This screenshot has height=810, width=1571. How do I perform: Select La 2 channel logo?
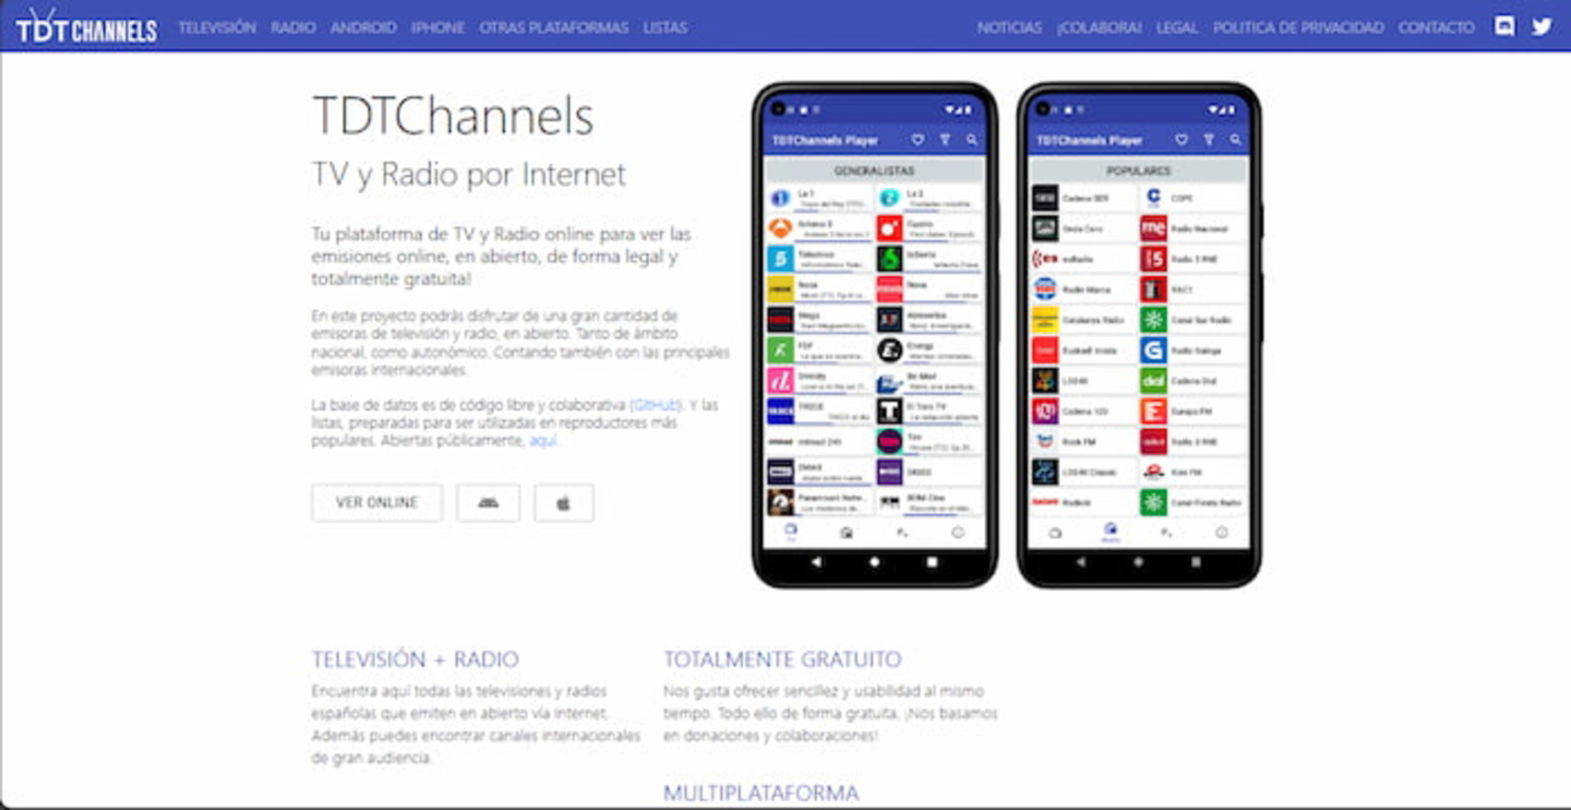[x=889, y=198]
